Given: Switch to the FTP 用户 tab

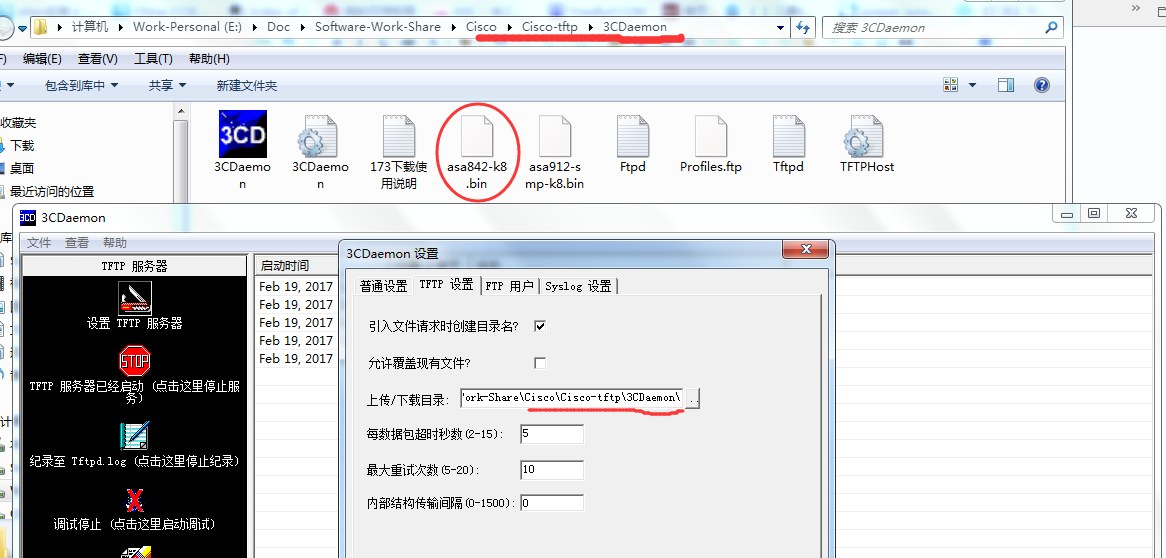Looking at the screenshot, I should click(510, 286).
